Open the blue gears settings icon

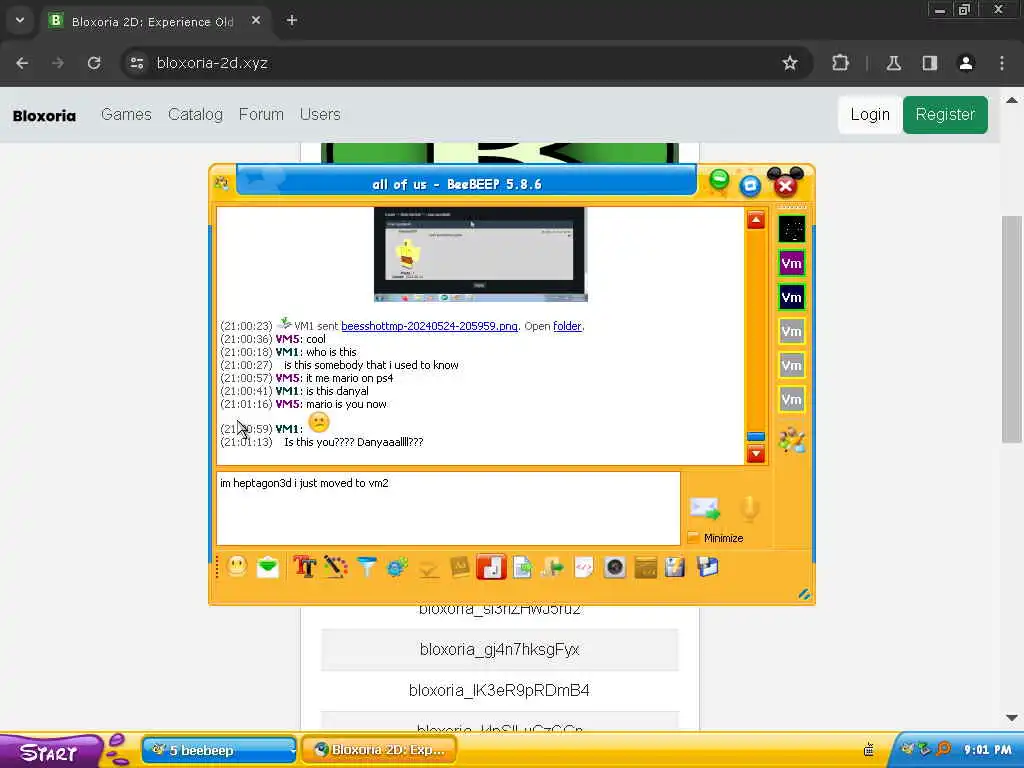point(397,566)
